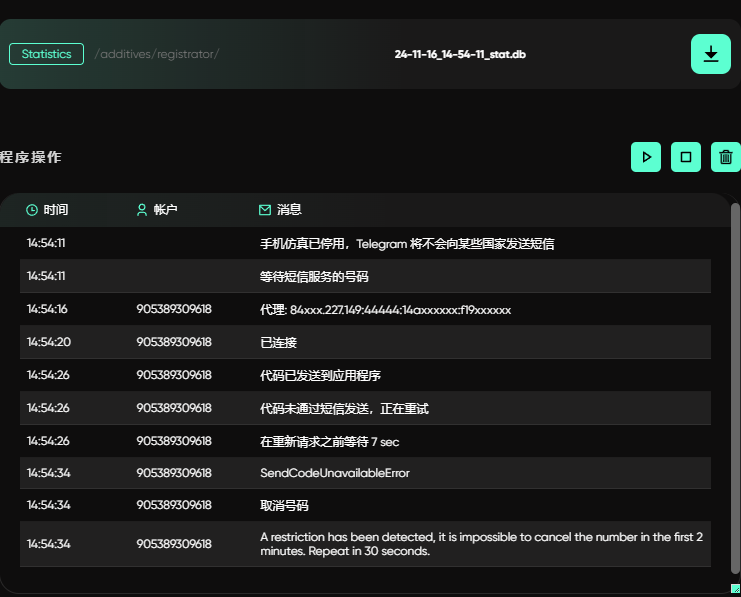Click the 消息 column header label
The height and width of the screenshot is (597, 741).
[289, 210]
